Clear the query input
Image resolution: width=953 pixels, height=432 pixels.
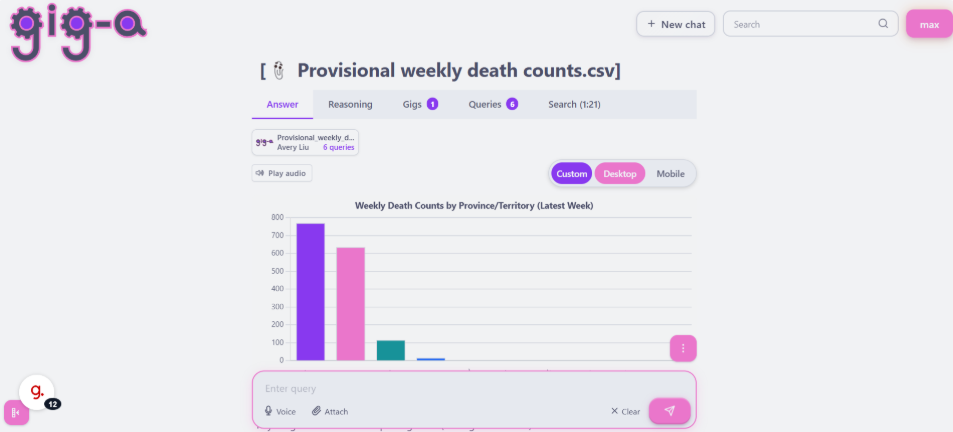point(625,411)
